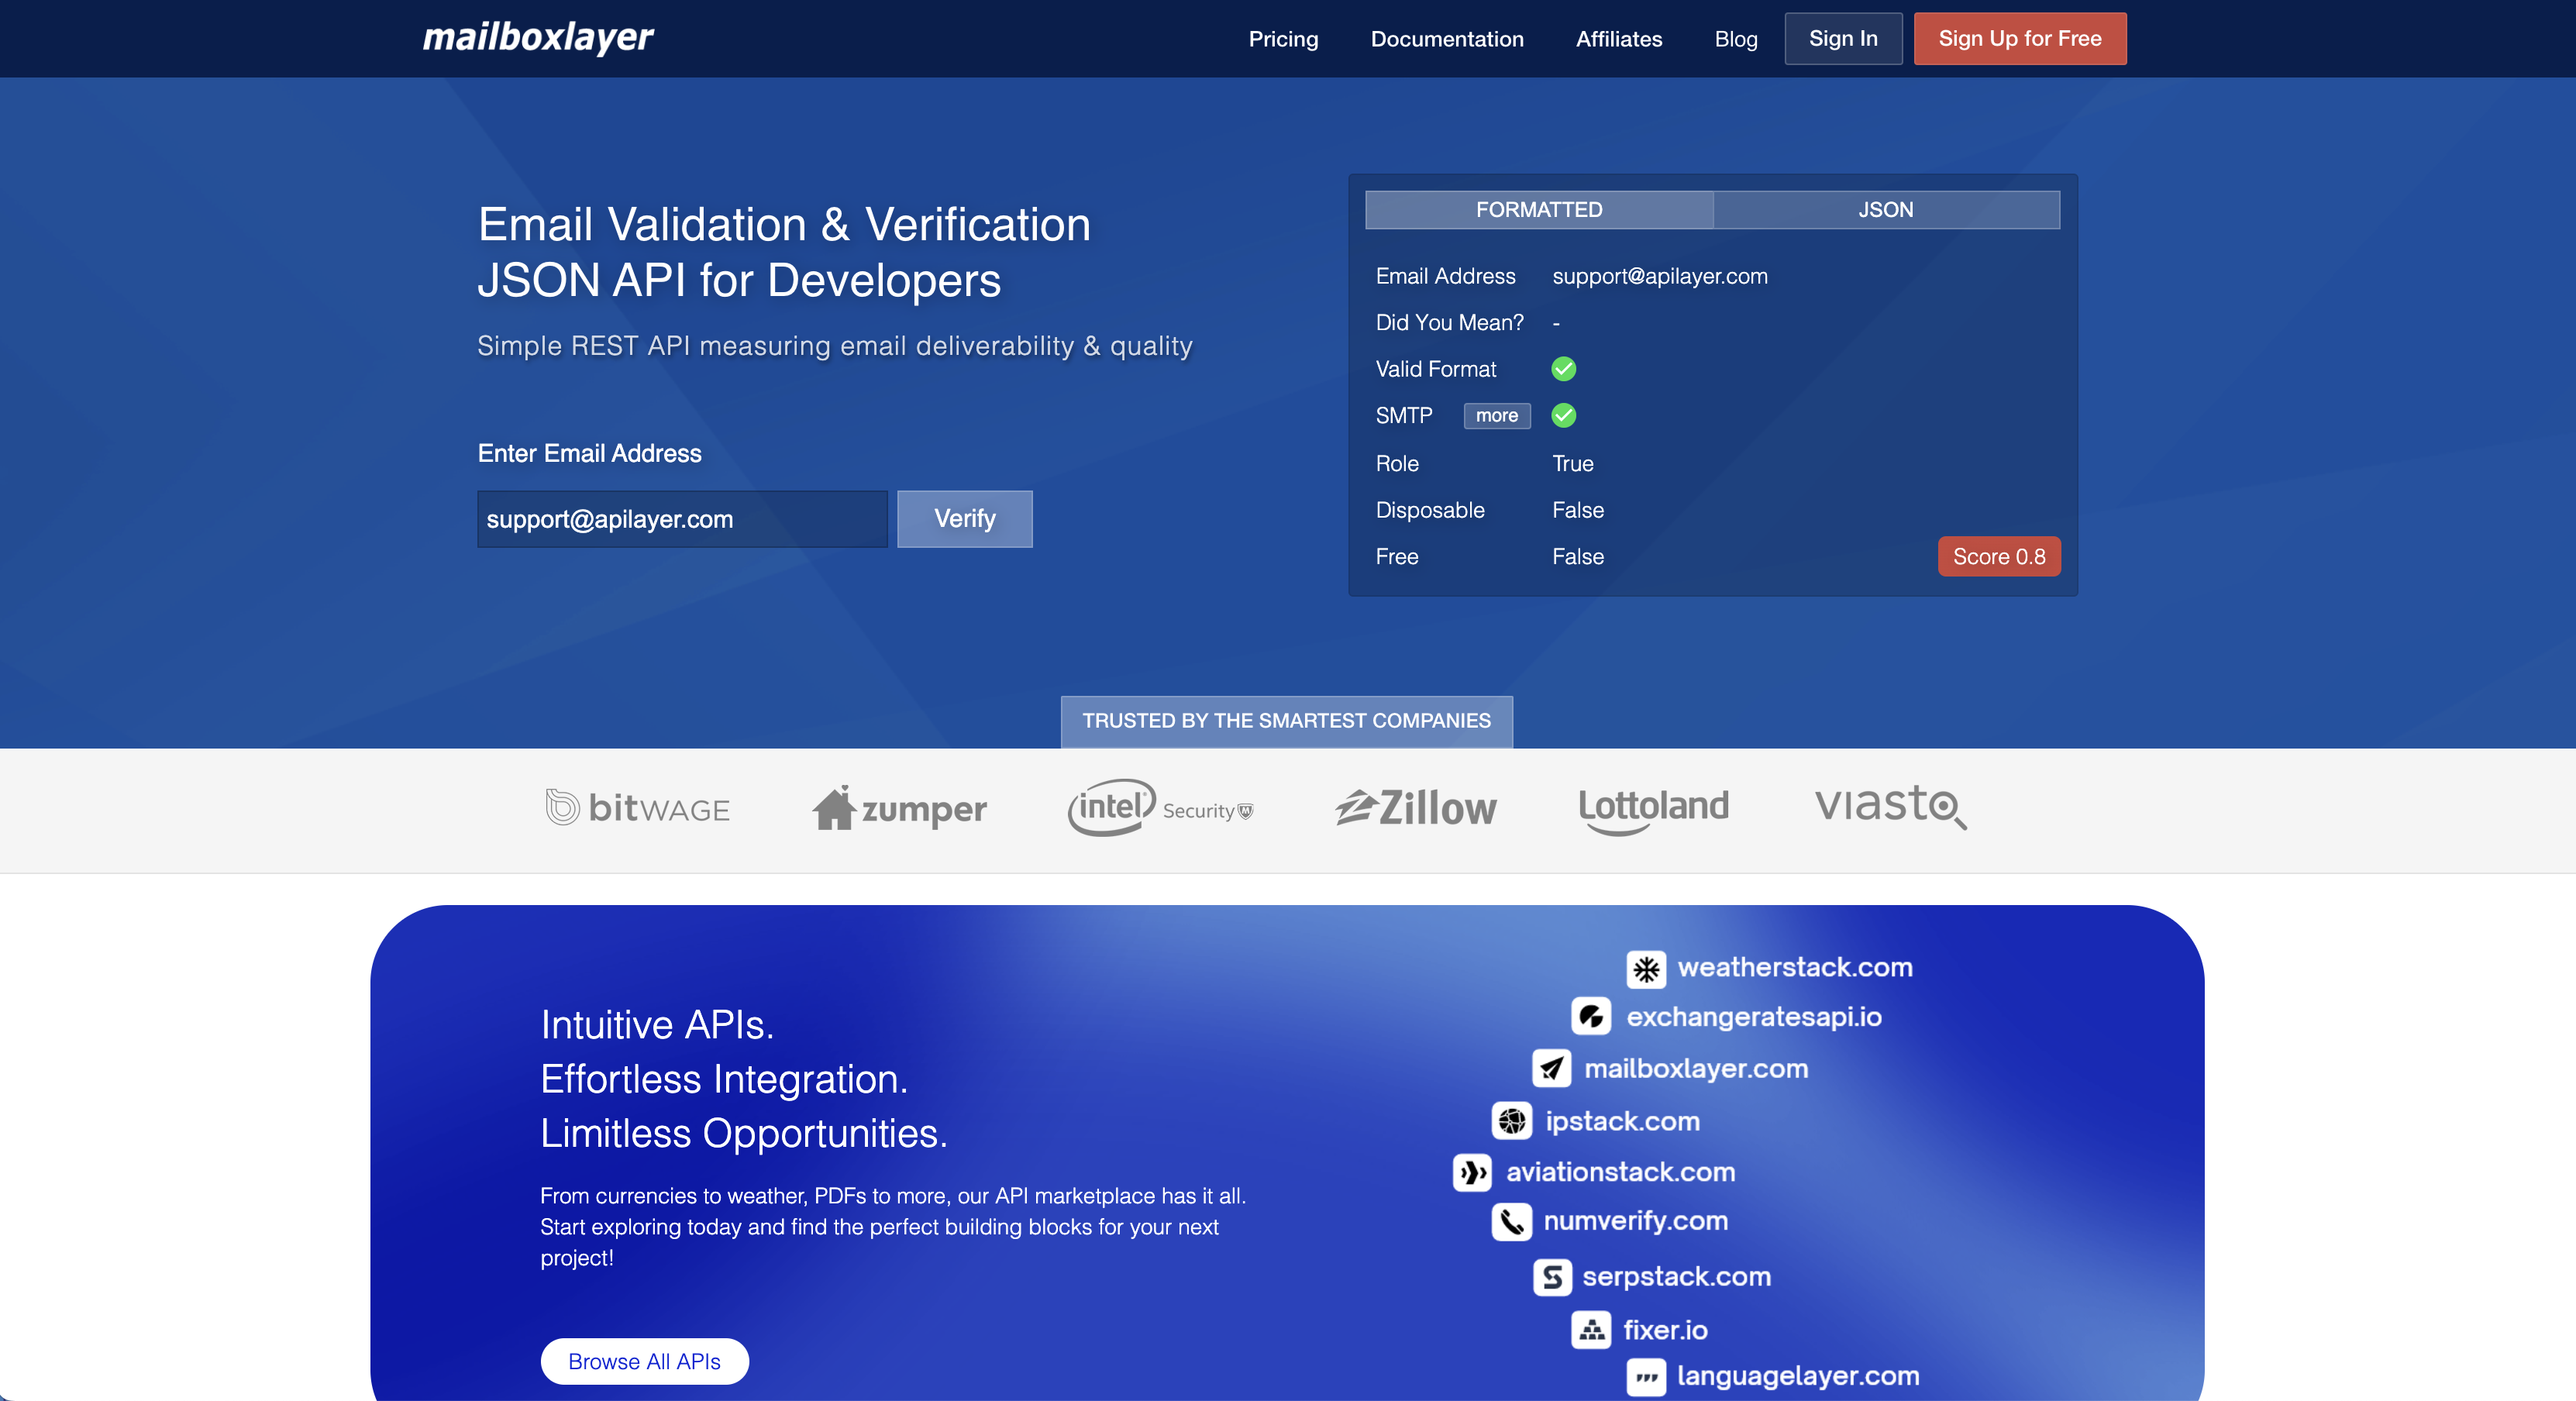Open the ipstack.com link
This screenshot has width=2576, height=1401.
click(1622, 1121)
